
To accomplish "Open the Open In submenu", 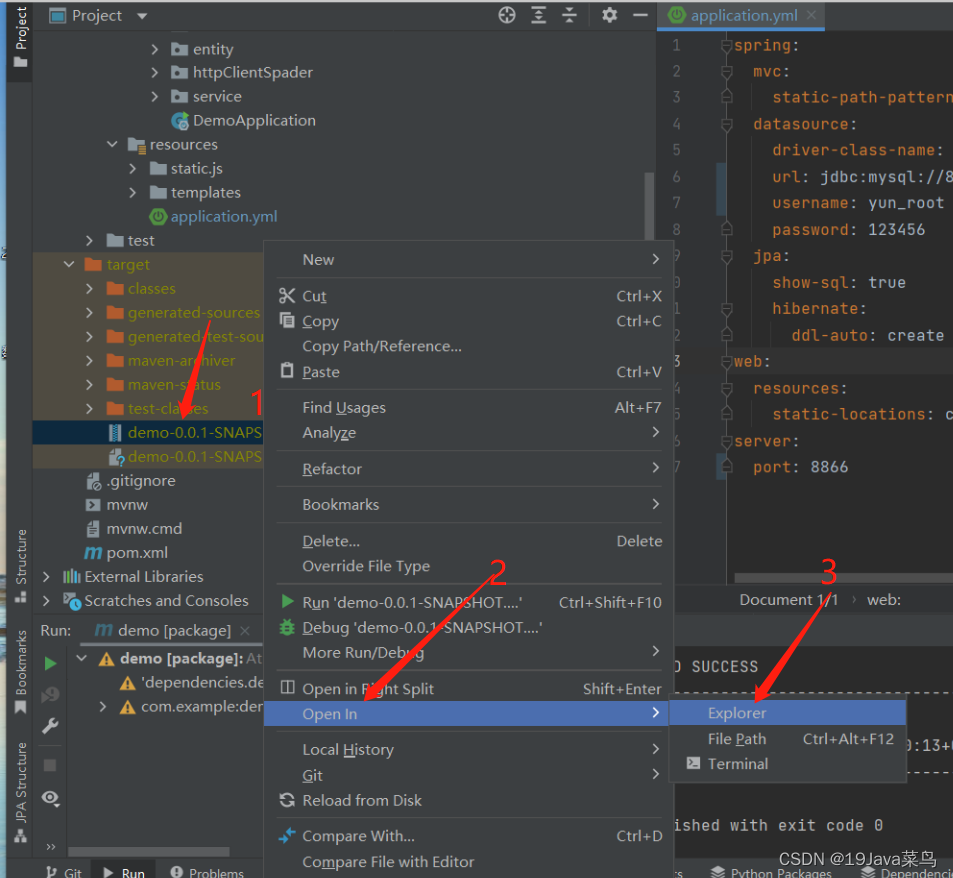I will tap(466, 713).
